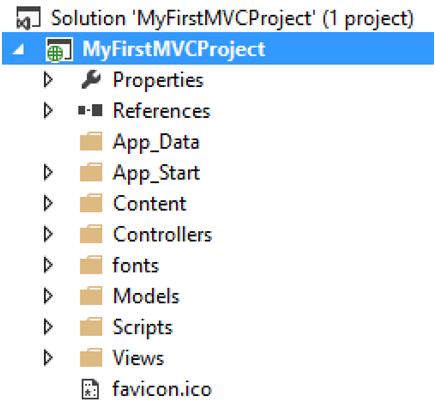This screenshot has width=436, height=404.
Task: Expand the References node
Action: 48,111
